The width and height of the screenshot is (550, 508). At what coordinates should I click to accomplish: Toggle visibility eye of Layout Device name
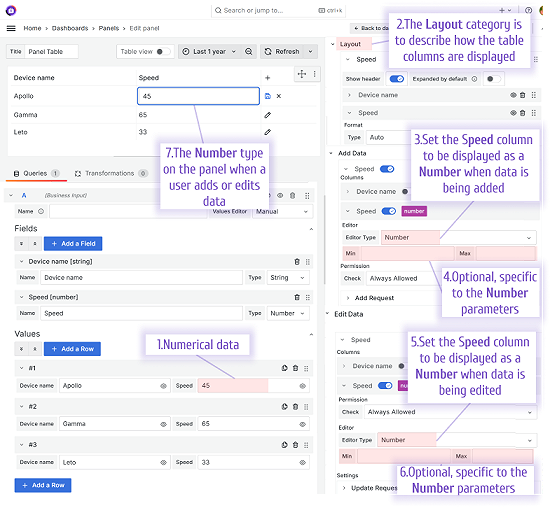[513, 95]
